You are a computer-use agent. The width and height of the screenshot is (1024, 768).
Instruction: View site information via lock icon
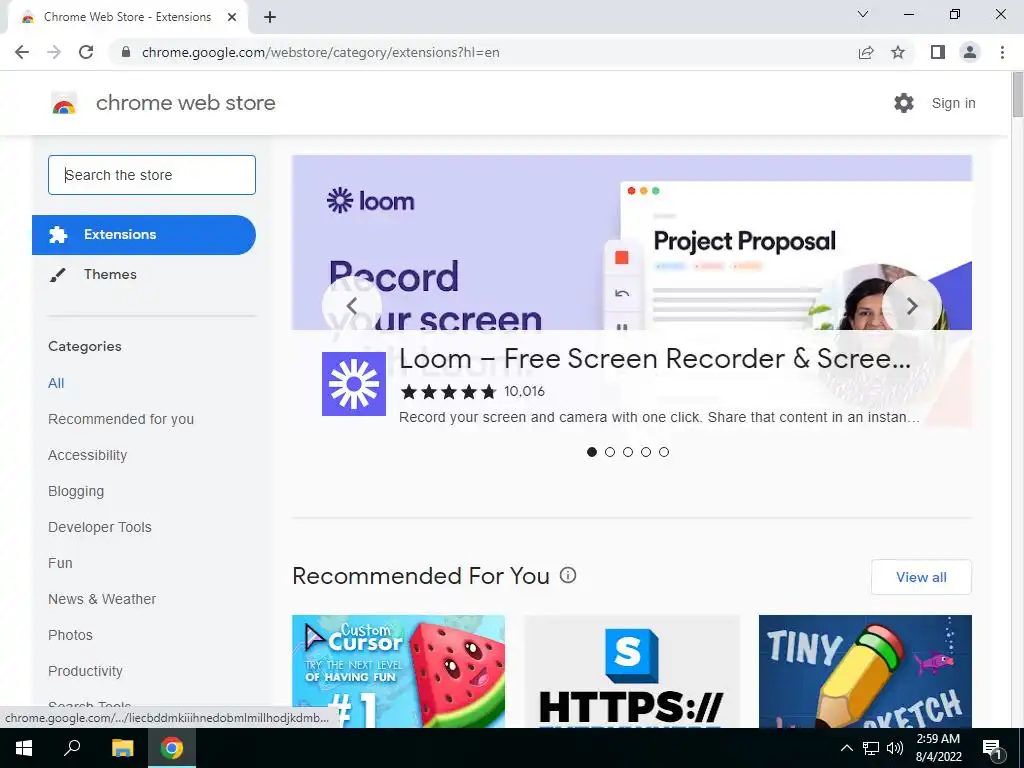tap(126, 52)
